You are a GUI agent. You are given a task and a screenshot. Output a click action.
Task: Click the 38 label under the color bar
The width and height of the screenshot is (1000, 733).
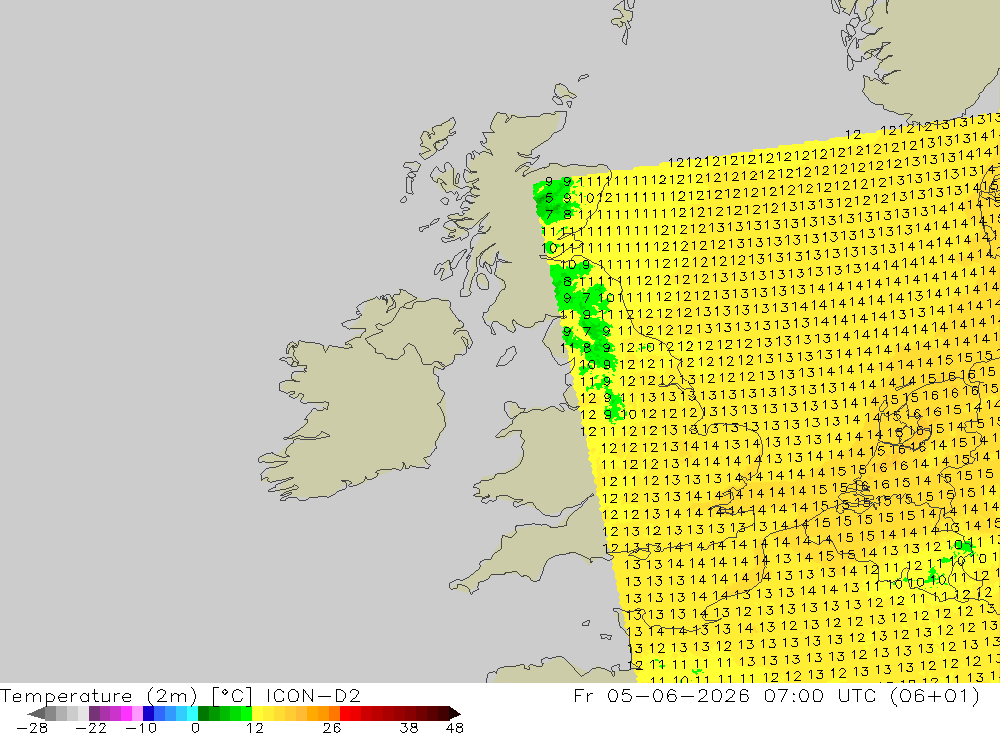409,727
